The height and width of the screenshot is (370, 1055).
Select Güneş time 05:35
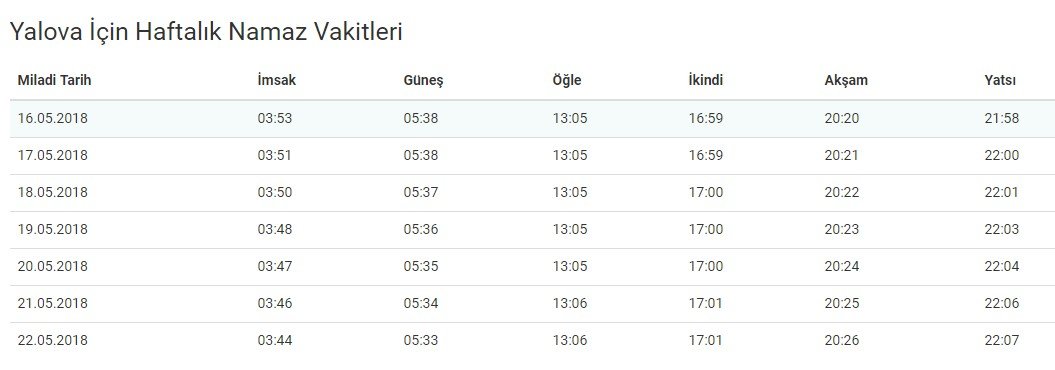pyautogui.click(x=421, y=266)
